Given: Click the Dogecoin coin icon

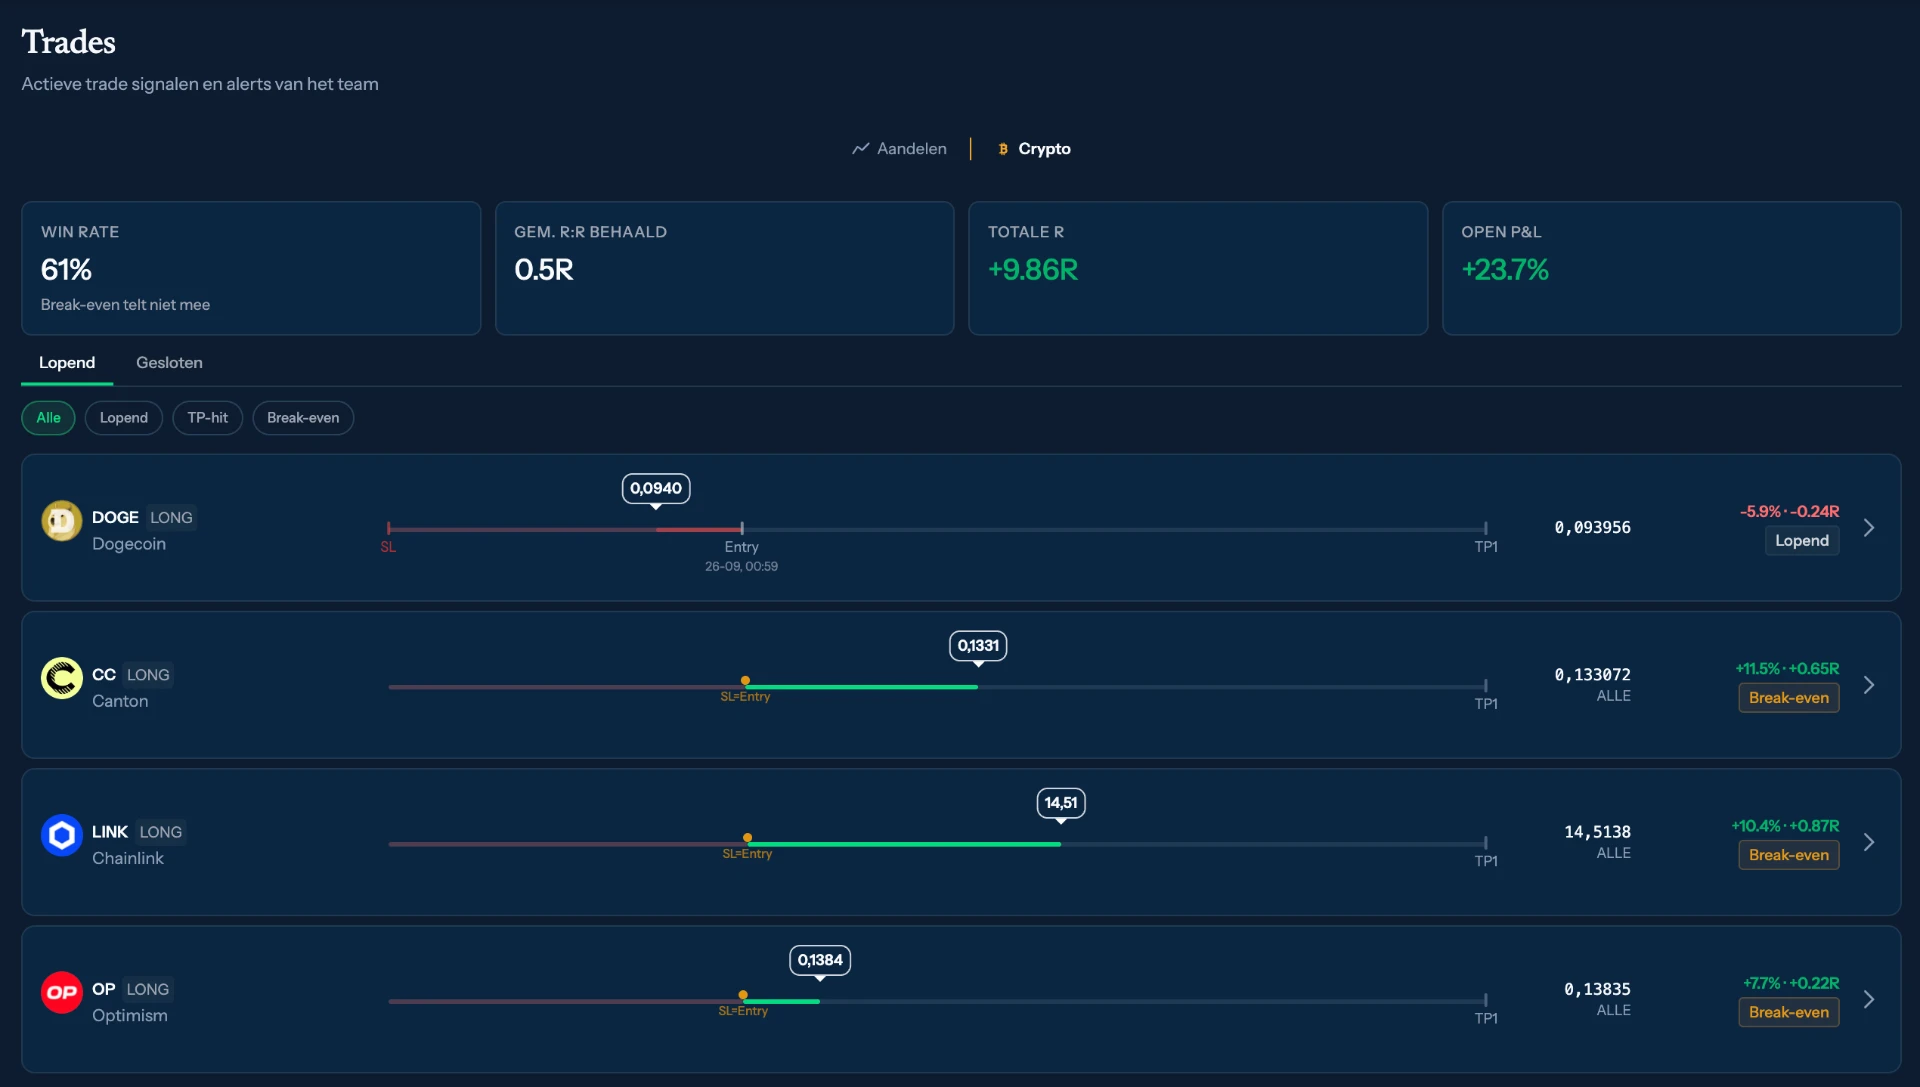Looking at the screenshot, I should (x=62, y=521).
